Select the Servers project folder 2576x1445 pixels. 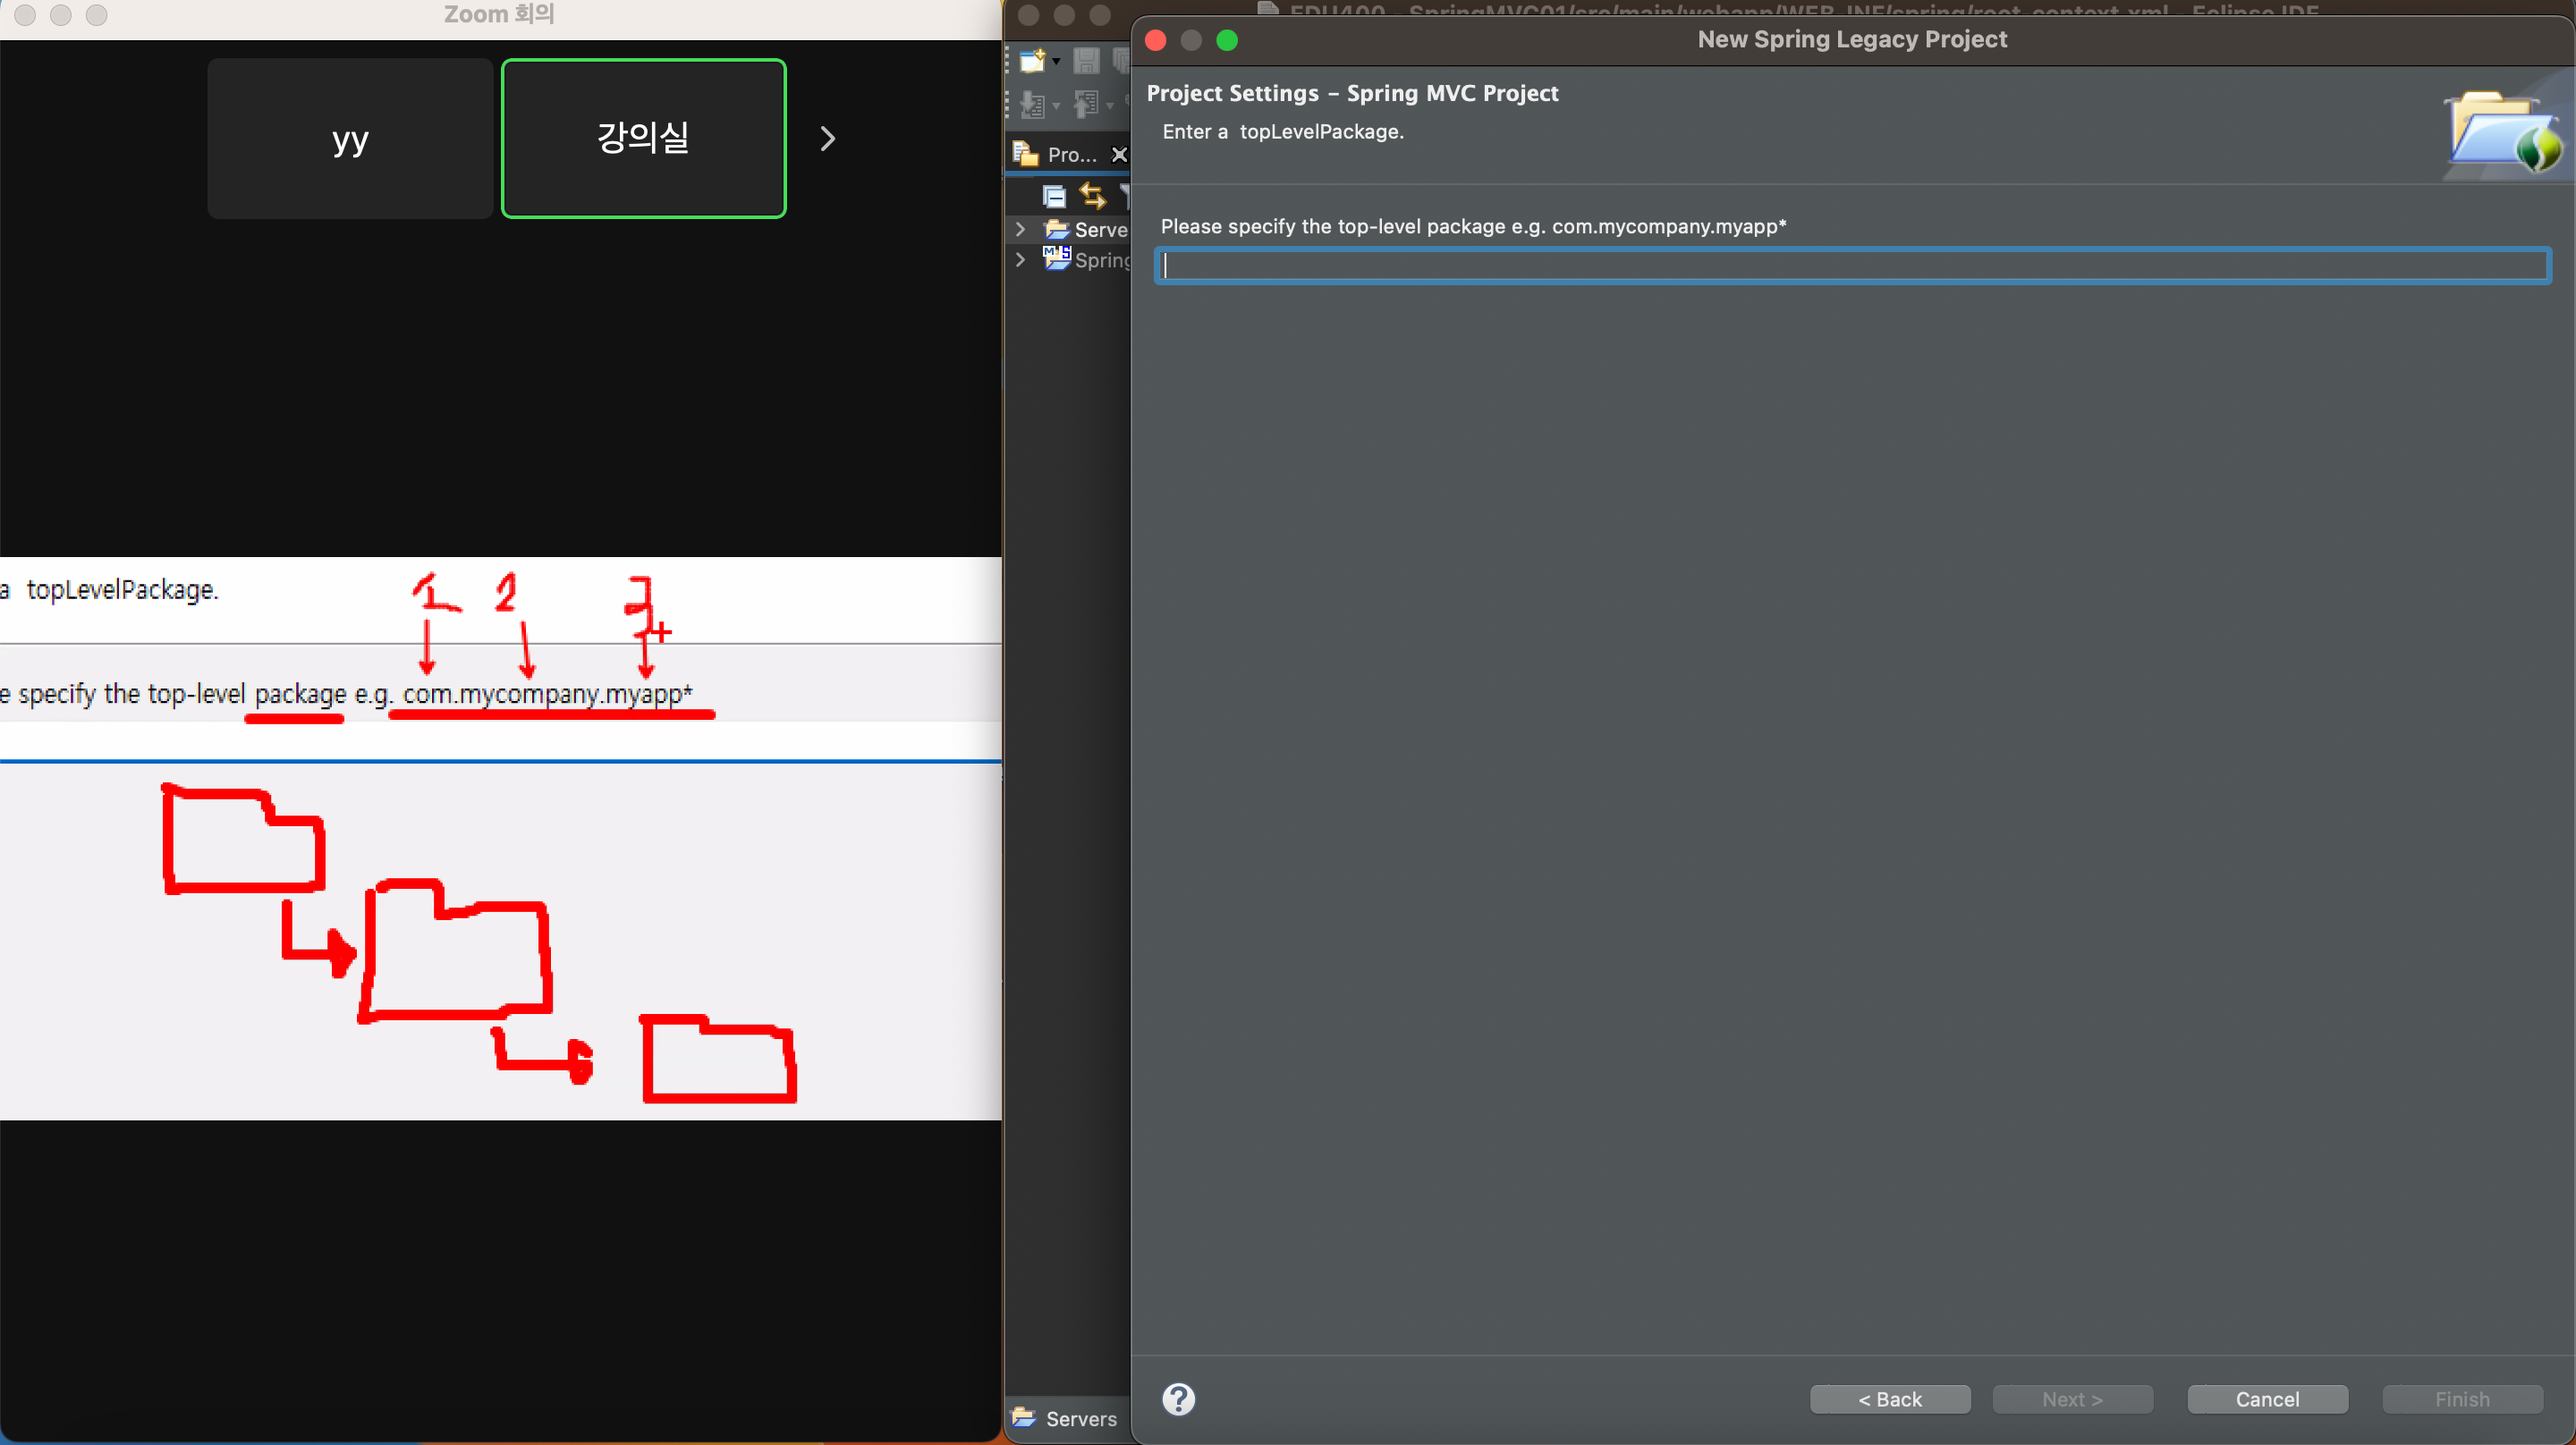1086,230
